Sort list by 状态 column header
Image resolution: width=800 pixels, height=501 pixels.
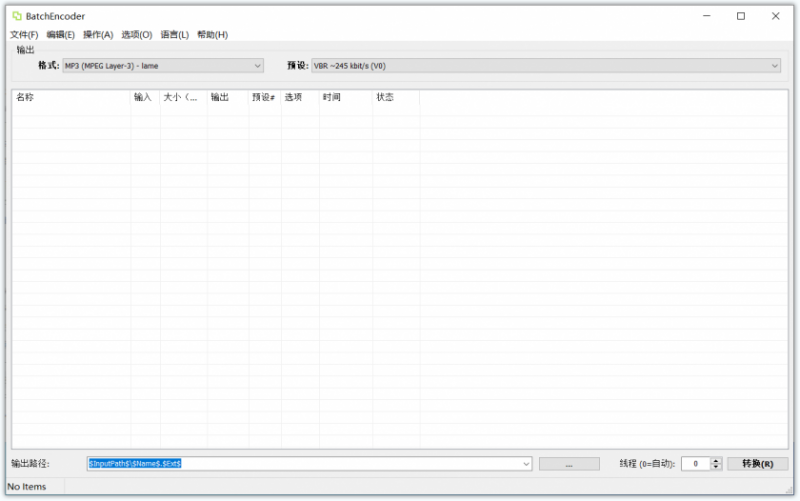tap(396, 97)
